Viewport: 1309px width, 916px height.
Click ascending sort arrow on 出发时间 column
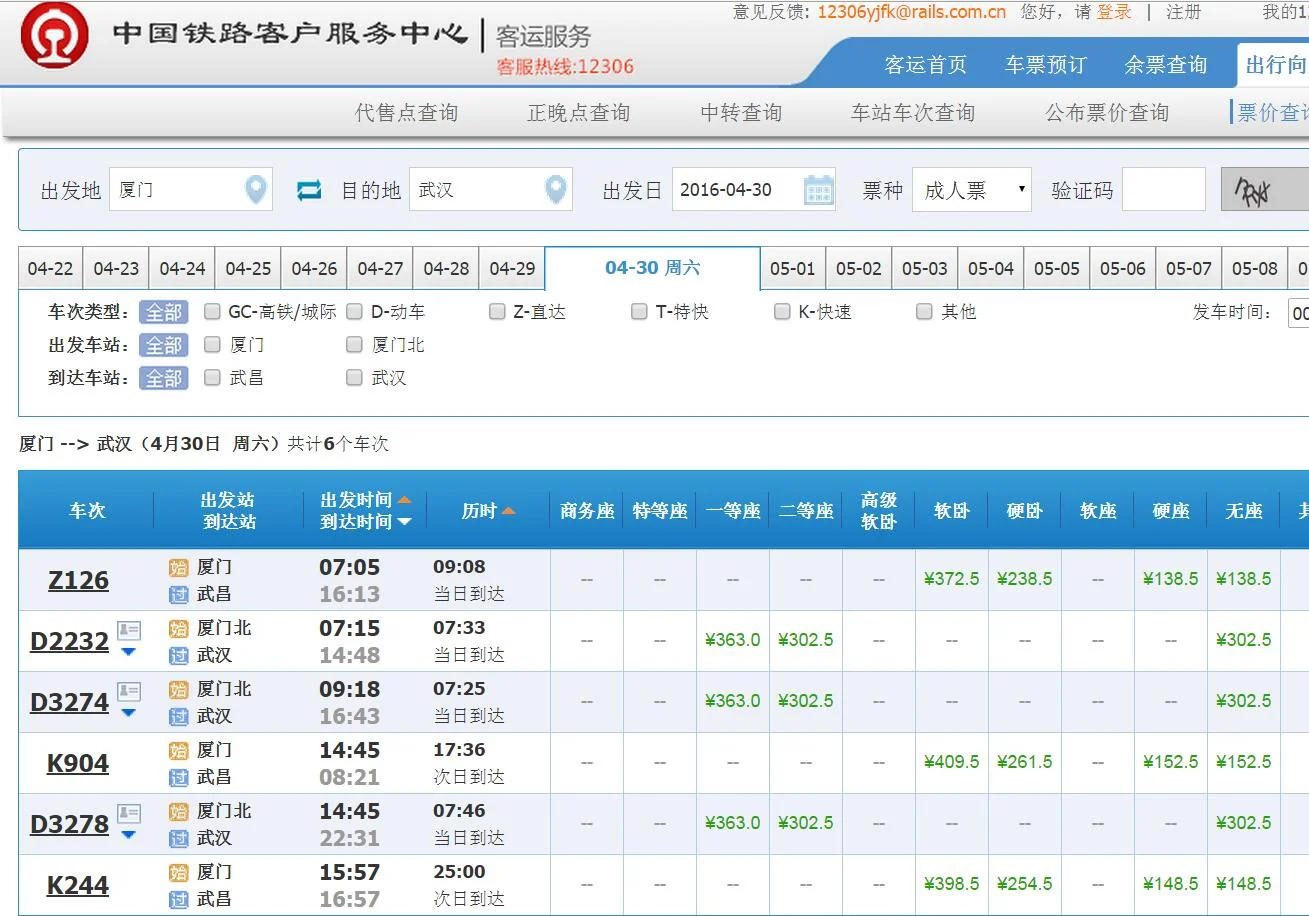coord(404,499)
